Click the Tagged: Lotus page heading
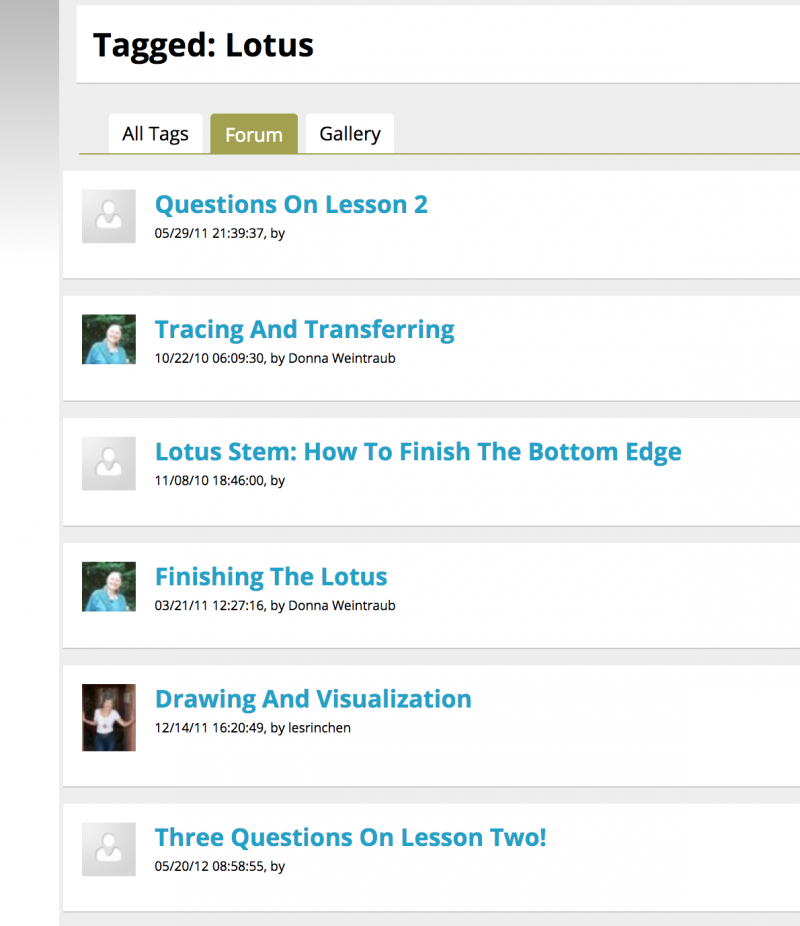800x926 pixels. (x=203, y=45)
